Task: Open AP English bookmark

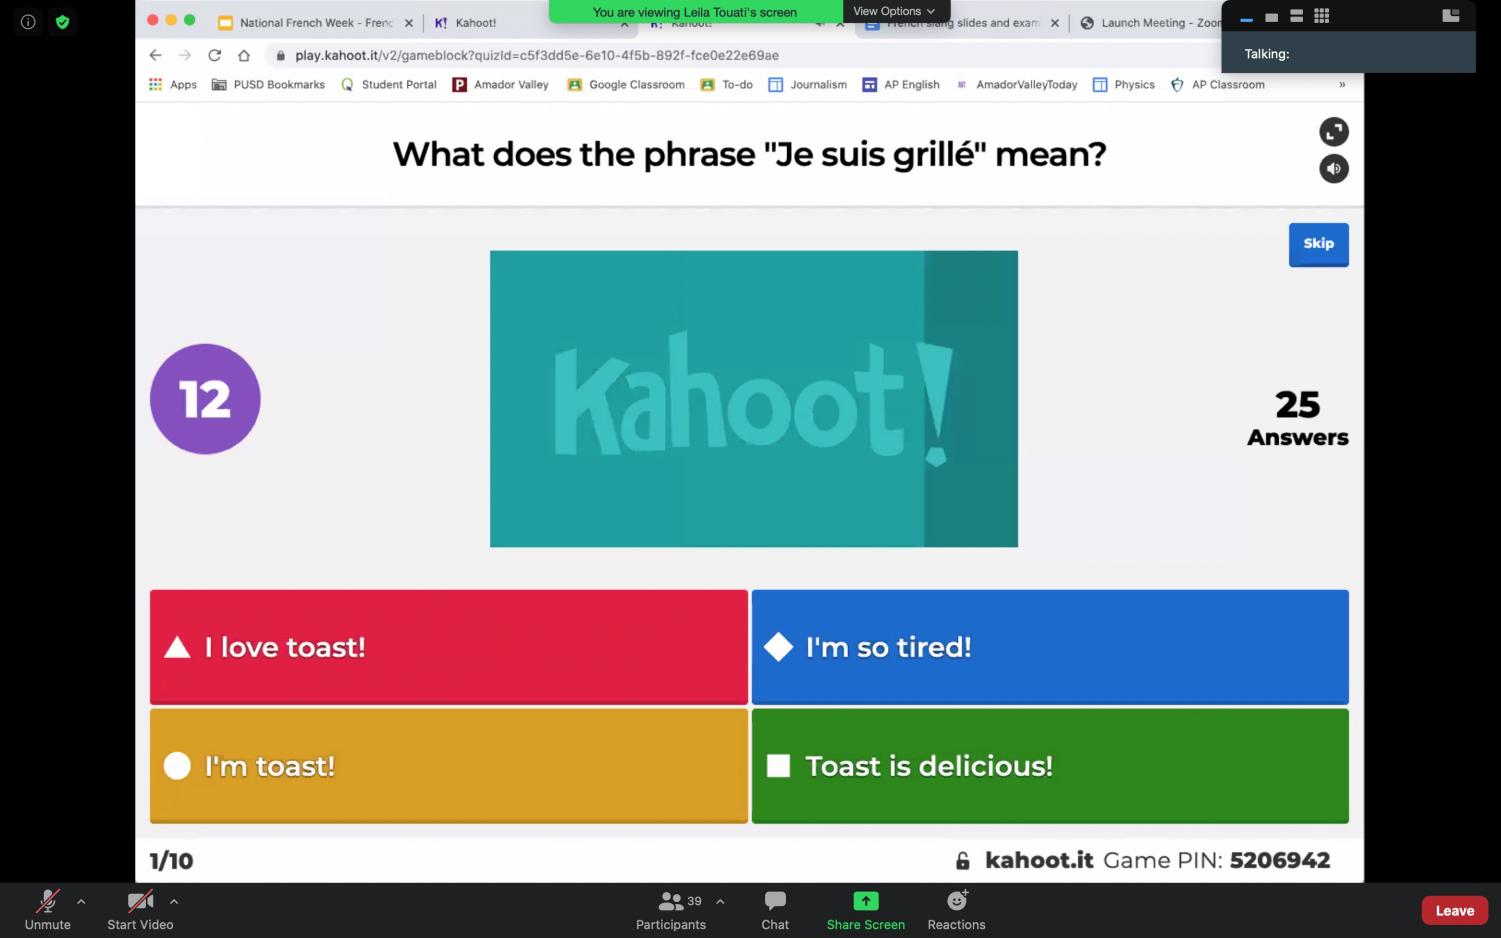Action: pos(901,85)
